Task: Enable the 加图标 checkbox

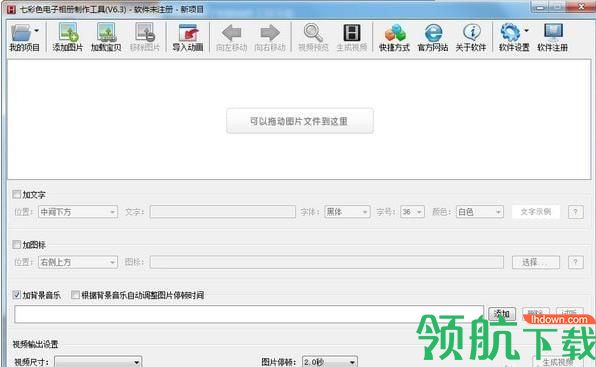Action: tap(17, 245)
